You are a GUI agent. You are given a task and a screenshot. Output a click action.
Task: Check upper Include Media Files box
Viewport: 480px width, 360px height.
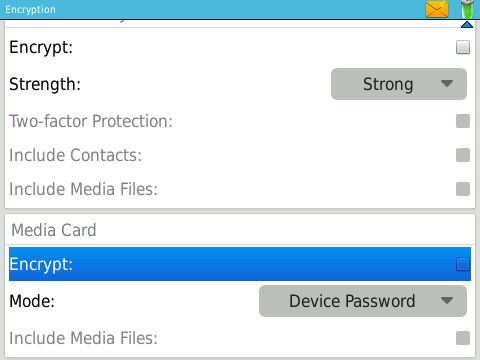click(x=463, y=189)
